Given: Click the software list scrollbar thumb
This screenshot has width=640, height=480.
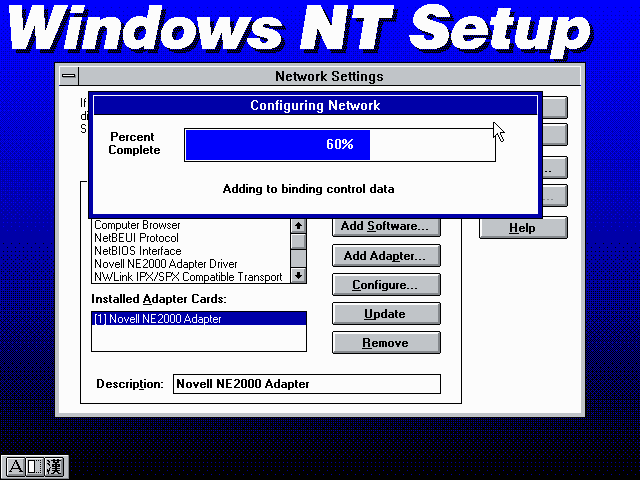Looking at the screenshot, I should pos(298,241).
